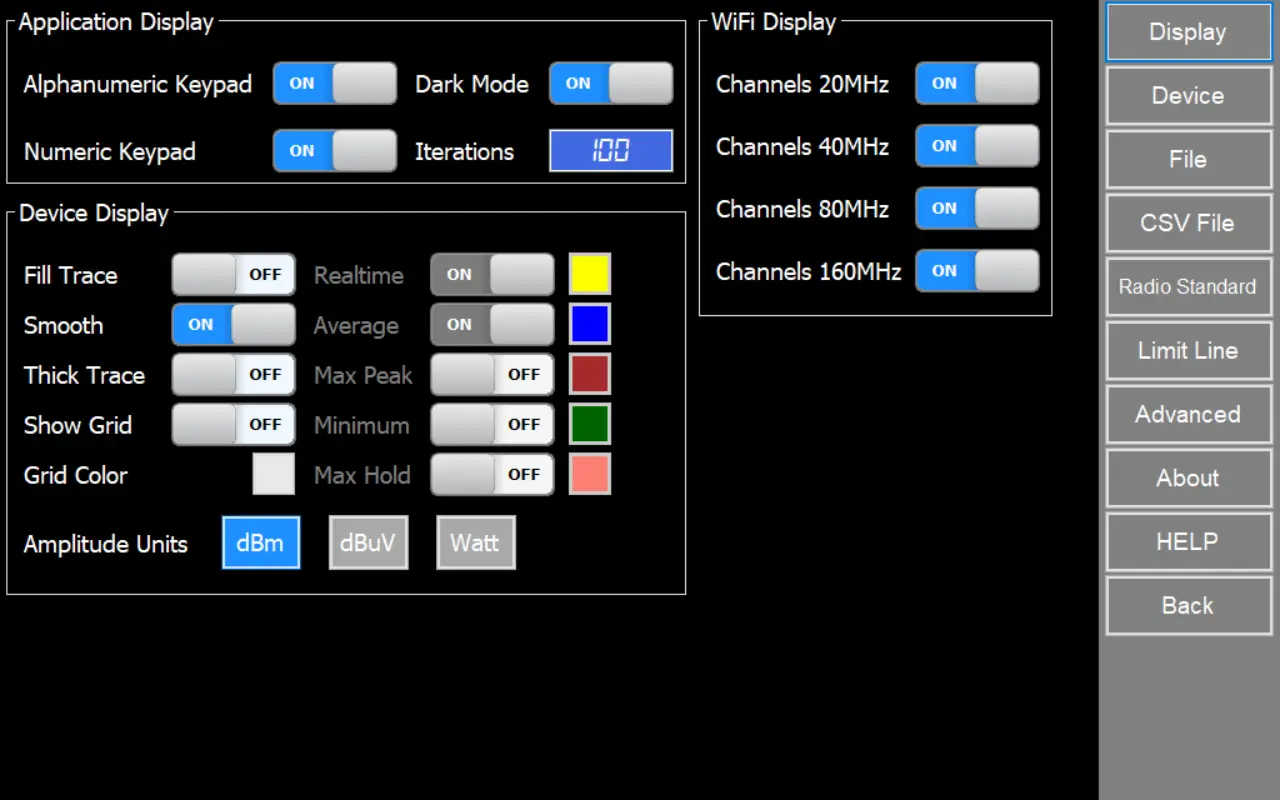Enable the Show Grid switch

click(x=233, y=424)
